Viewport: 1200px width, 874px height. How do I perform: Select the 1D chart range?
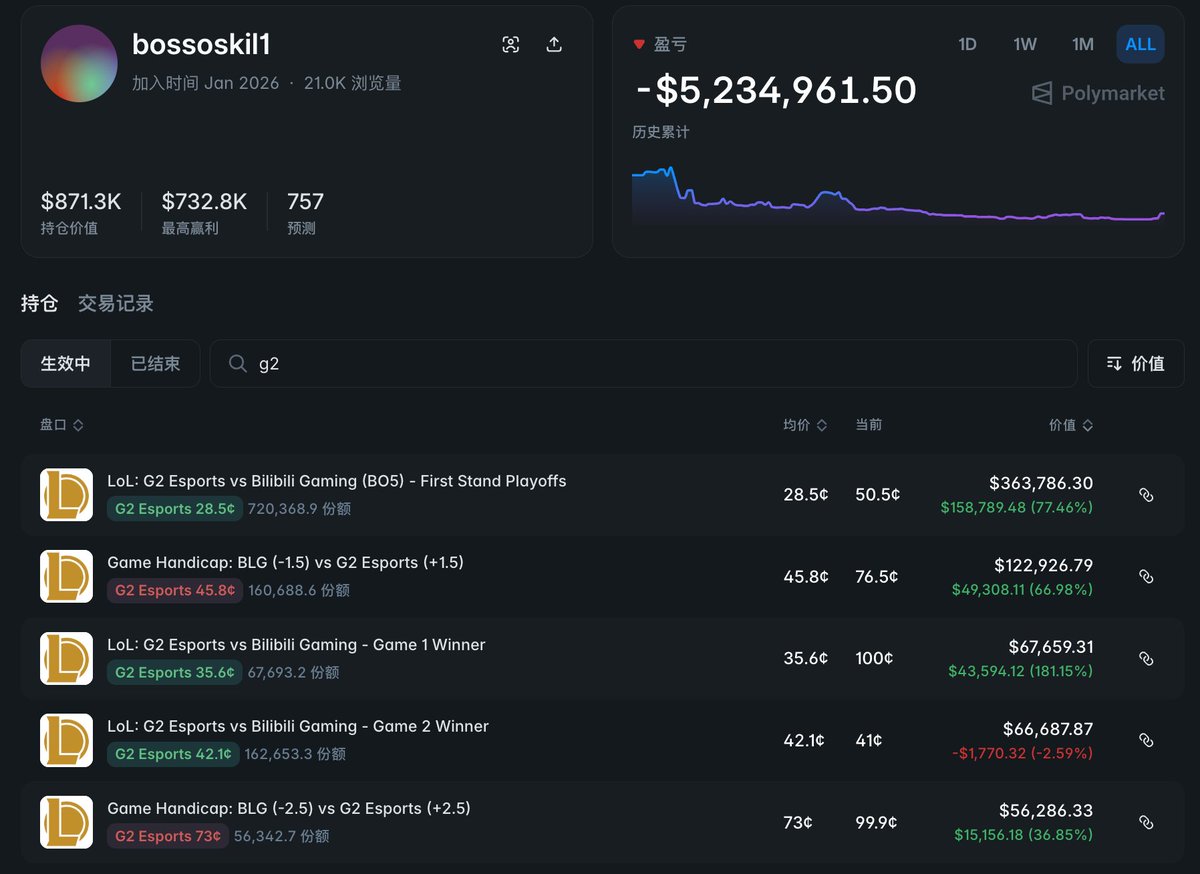(967, 44)
